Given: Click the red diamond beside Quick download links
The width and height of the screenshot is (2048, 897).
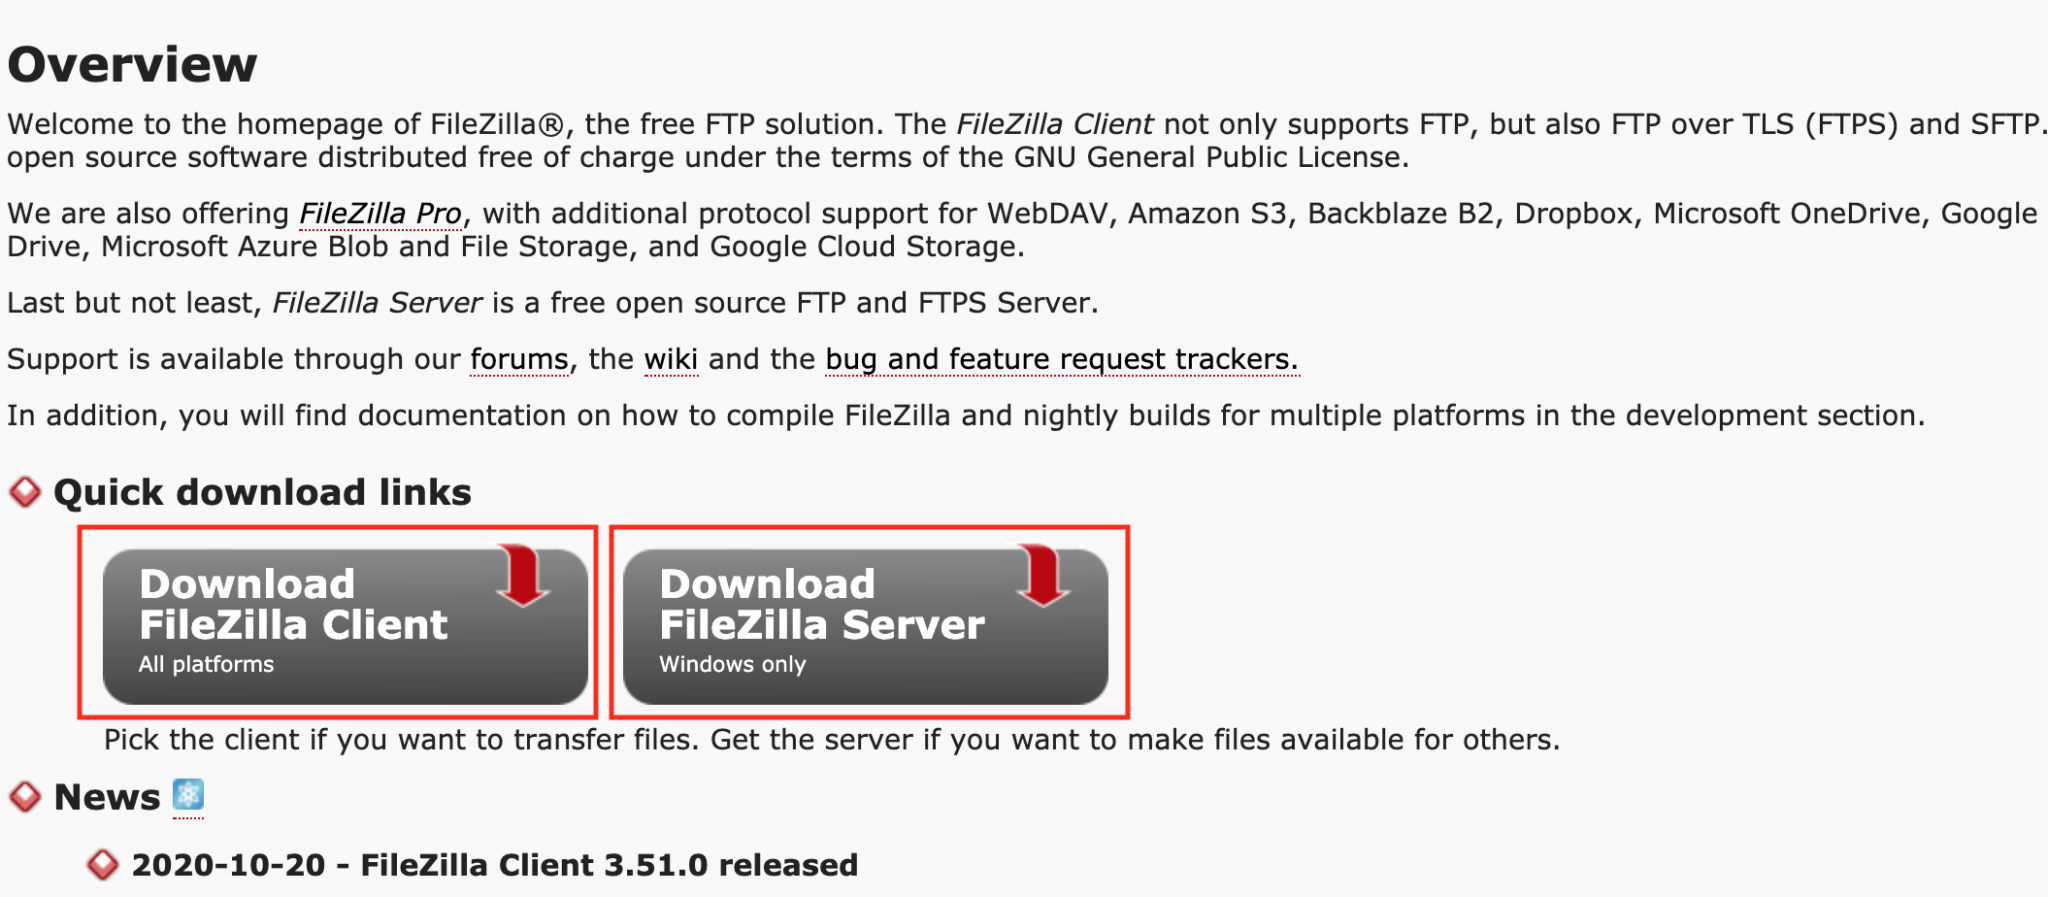Looking at the screenshot, I should pos(25,492).
